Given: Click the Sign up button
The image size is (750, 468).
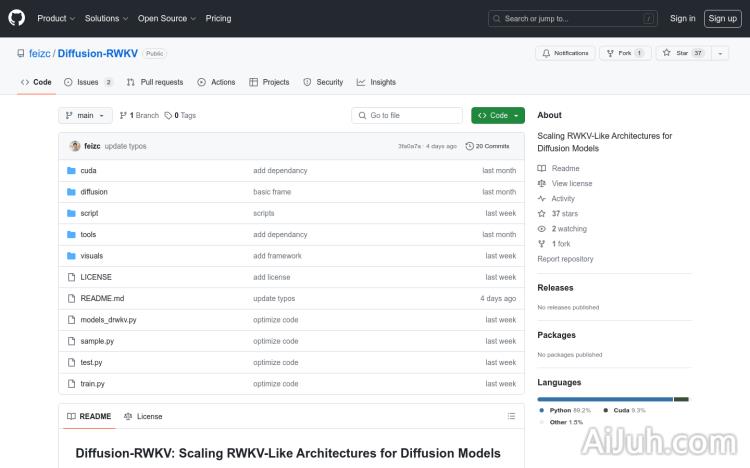Looking at the screenshot, I should click(x=721, y=18).
